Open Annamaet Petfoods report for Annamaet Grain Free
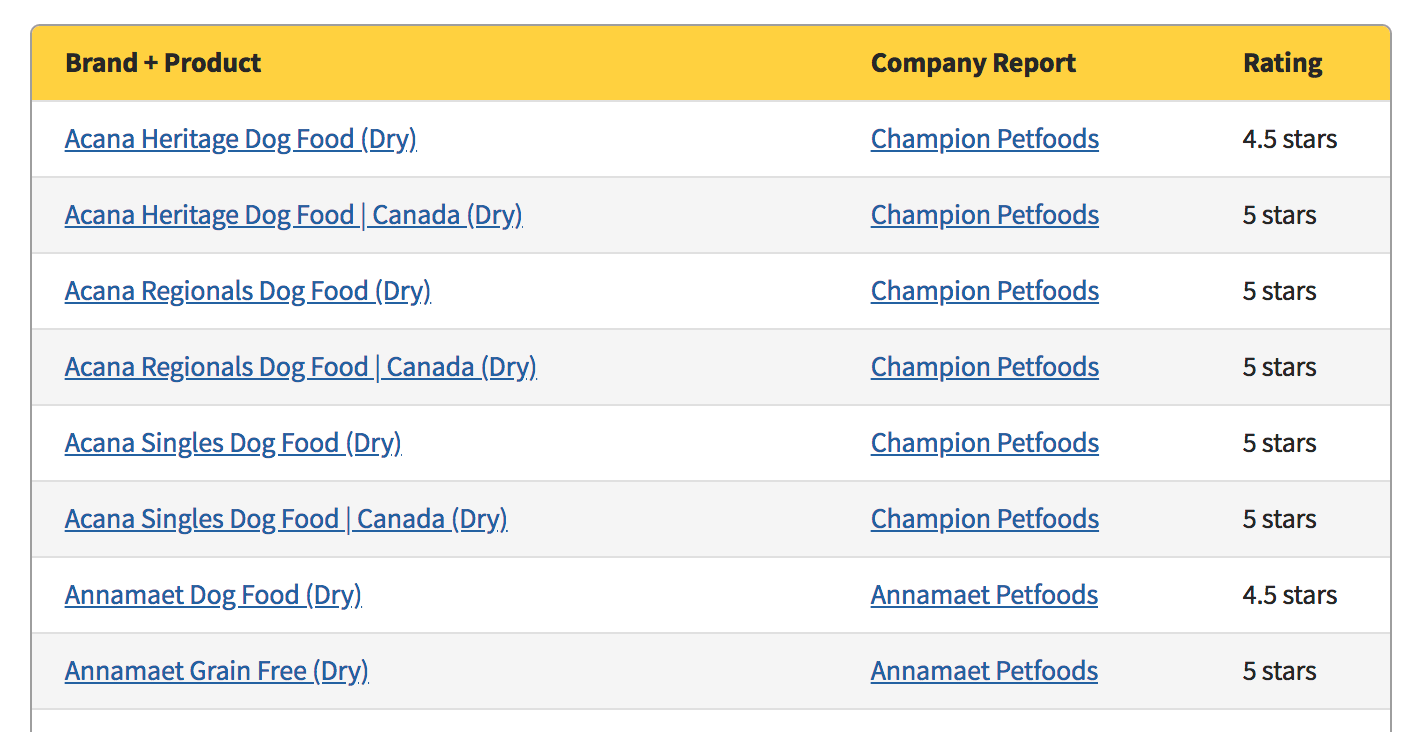The height and width of the screenshot is (732, 1416). tap(984, 671)
